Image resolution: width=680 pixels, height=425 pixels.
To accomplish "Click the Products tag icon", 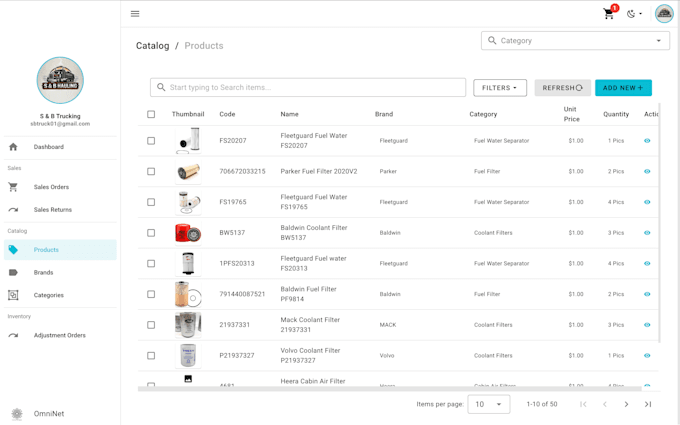I will (x=13, y=250).
